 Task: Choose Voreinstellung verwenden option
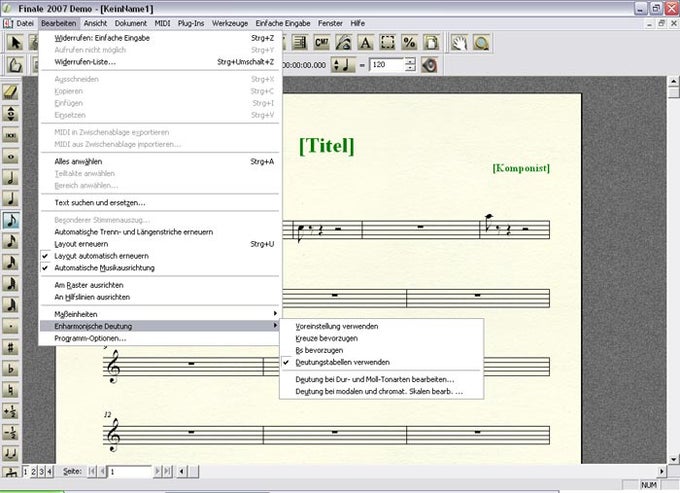click(x=382, y=326)
